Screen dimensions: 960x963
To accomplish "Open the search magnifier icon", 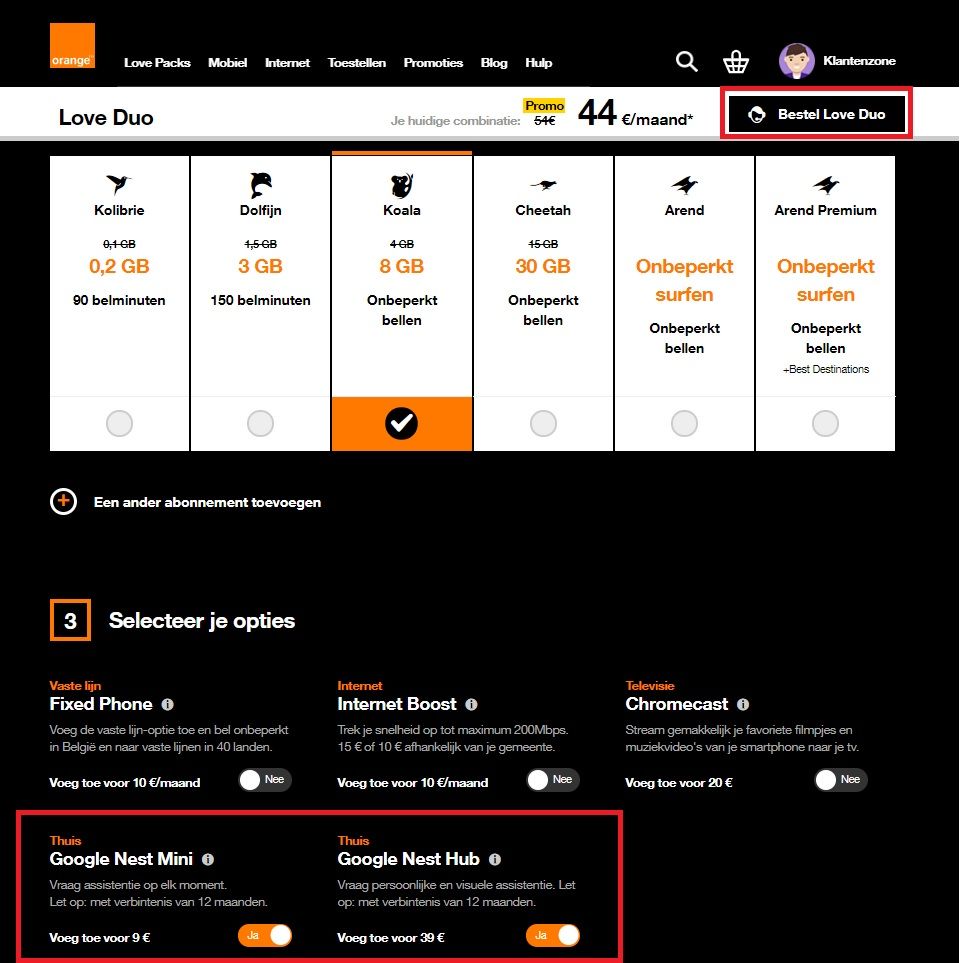I will click(x=686, y=61).
